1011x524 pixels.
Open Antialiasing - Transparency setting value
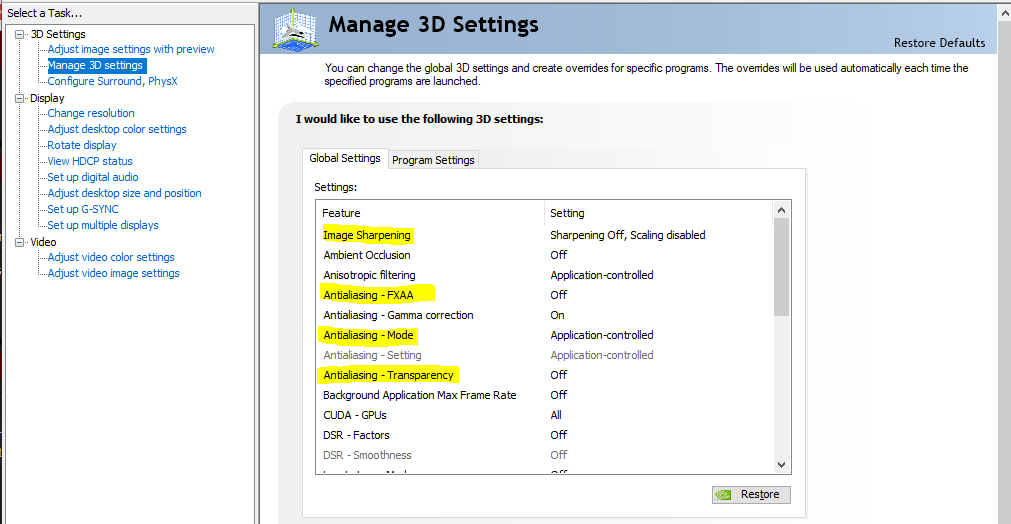[558, 375]
